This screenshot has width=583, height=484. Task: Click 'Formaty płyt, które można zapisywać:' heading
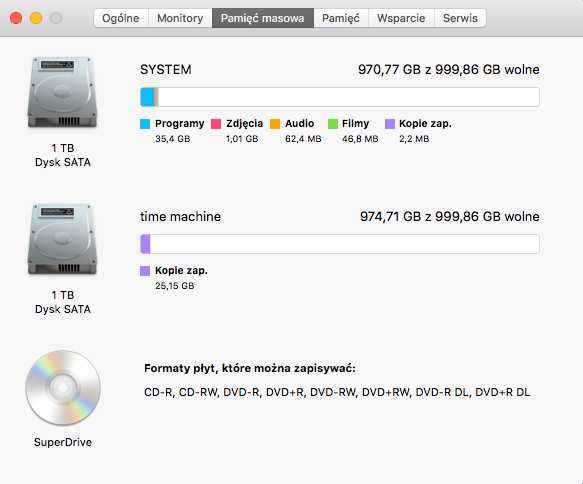coord(250,368)
